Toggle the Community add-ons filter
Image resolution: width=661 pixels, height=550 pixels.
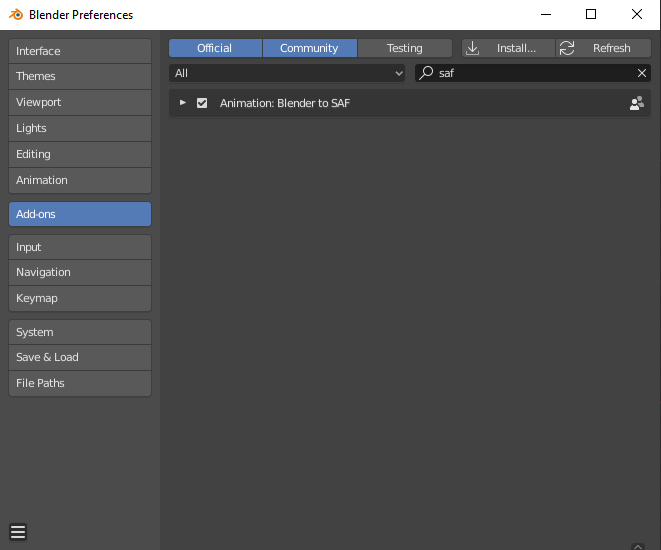coord(309,48)
